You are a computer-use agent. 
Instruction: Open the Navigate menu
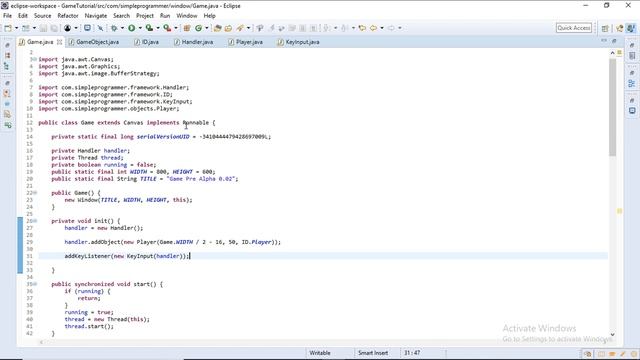[x=96, y=16]
